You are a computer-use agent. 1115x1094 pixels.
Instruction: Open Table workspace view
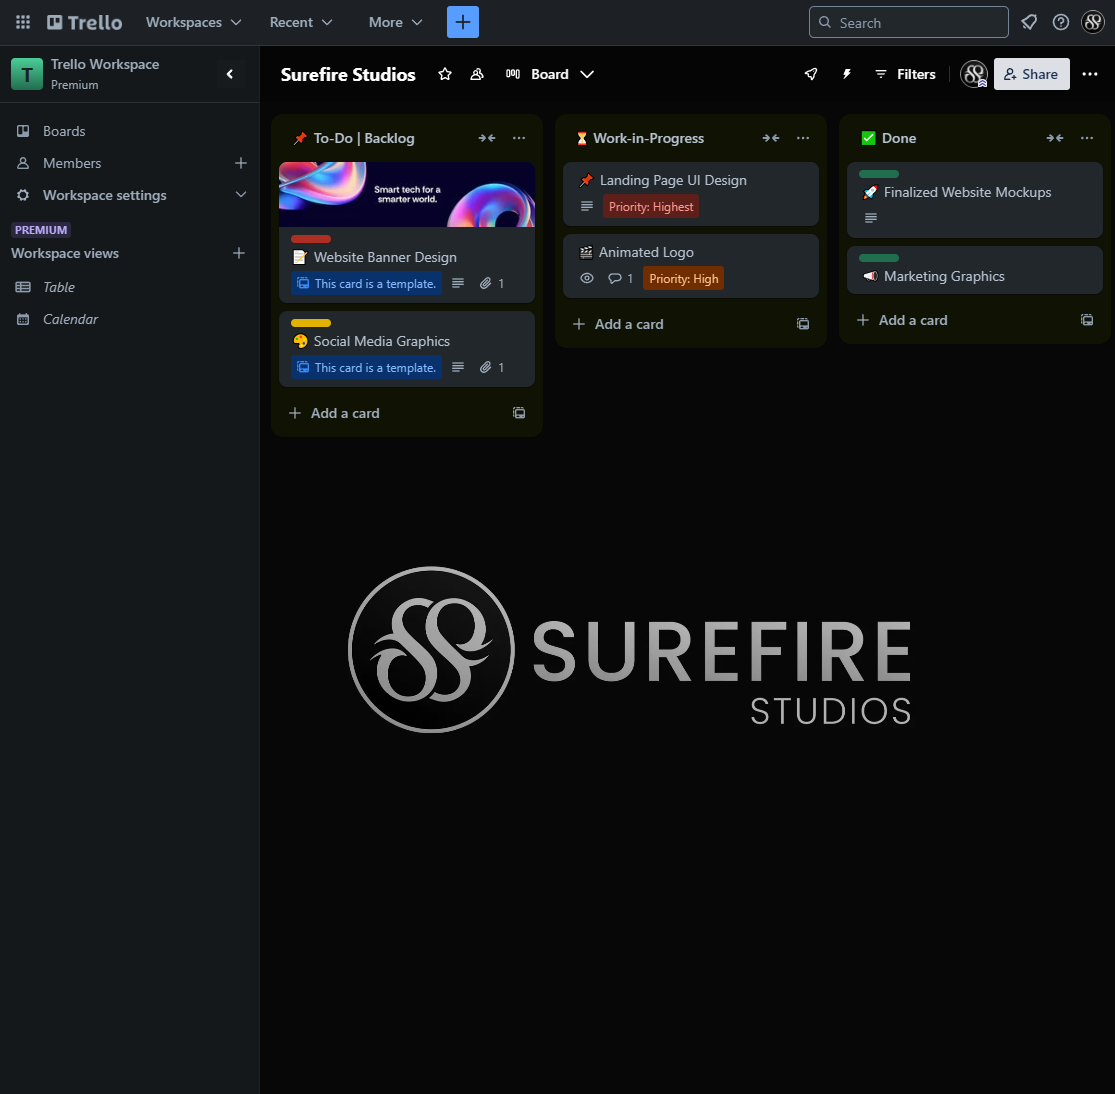pyautogui.click(x=59, y=287)
